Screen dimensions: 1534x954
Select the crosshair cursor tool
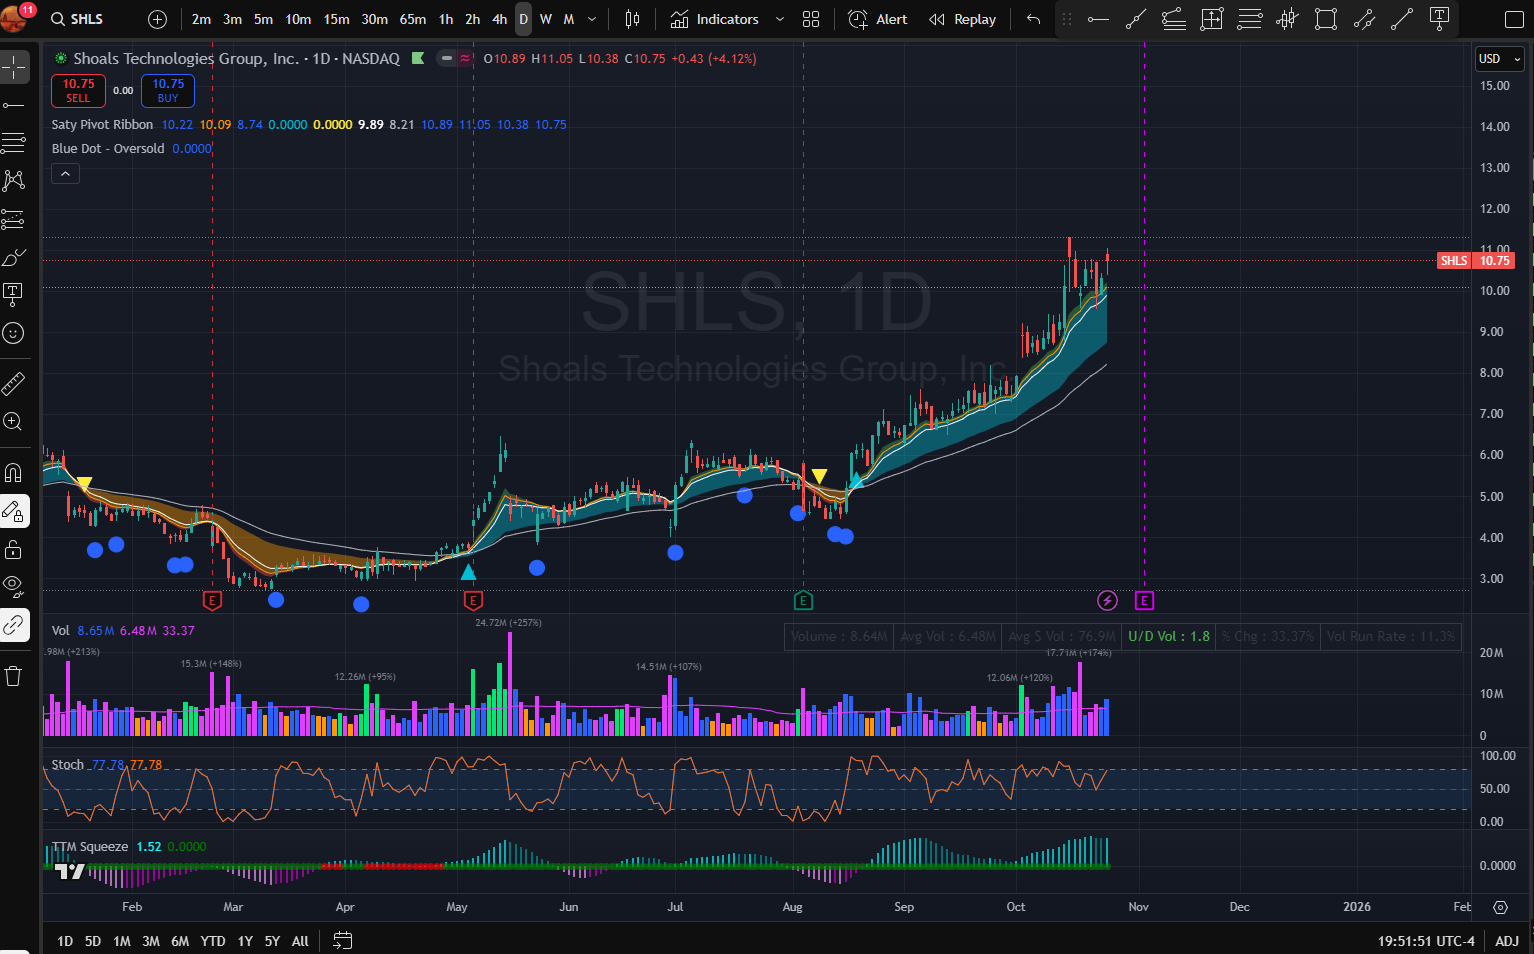14,67
